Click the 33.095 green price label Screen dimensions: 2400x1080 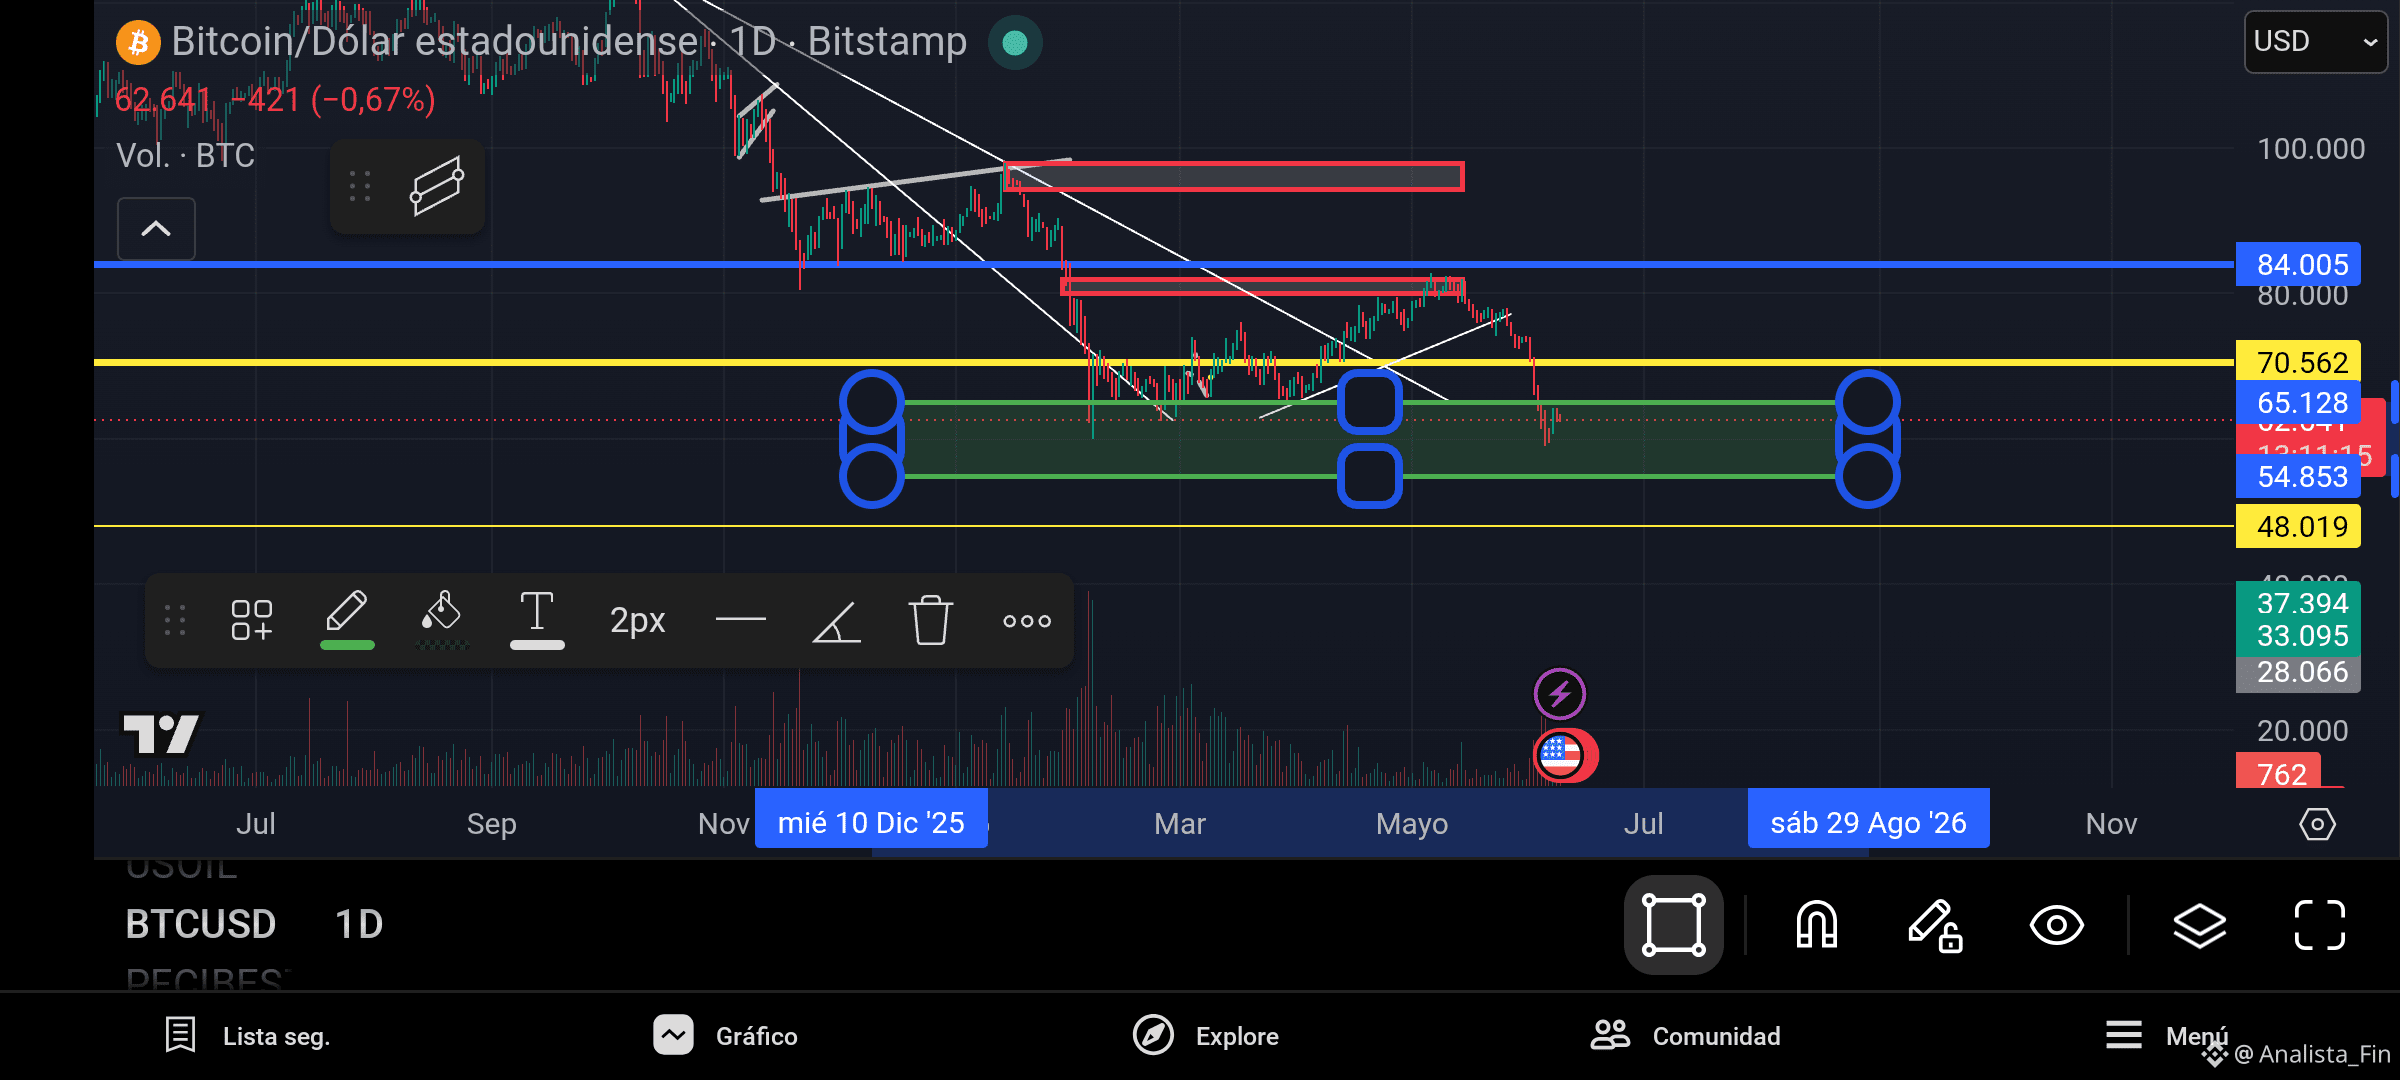2298,637
